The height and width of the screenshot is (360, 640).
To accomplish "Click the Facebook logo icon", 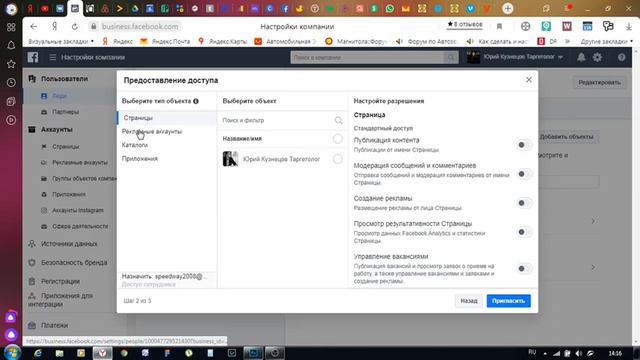I will 33,57.
